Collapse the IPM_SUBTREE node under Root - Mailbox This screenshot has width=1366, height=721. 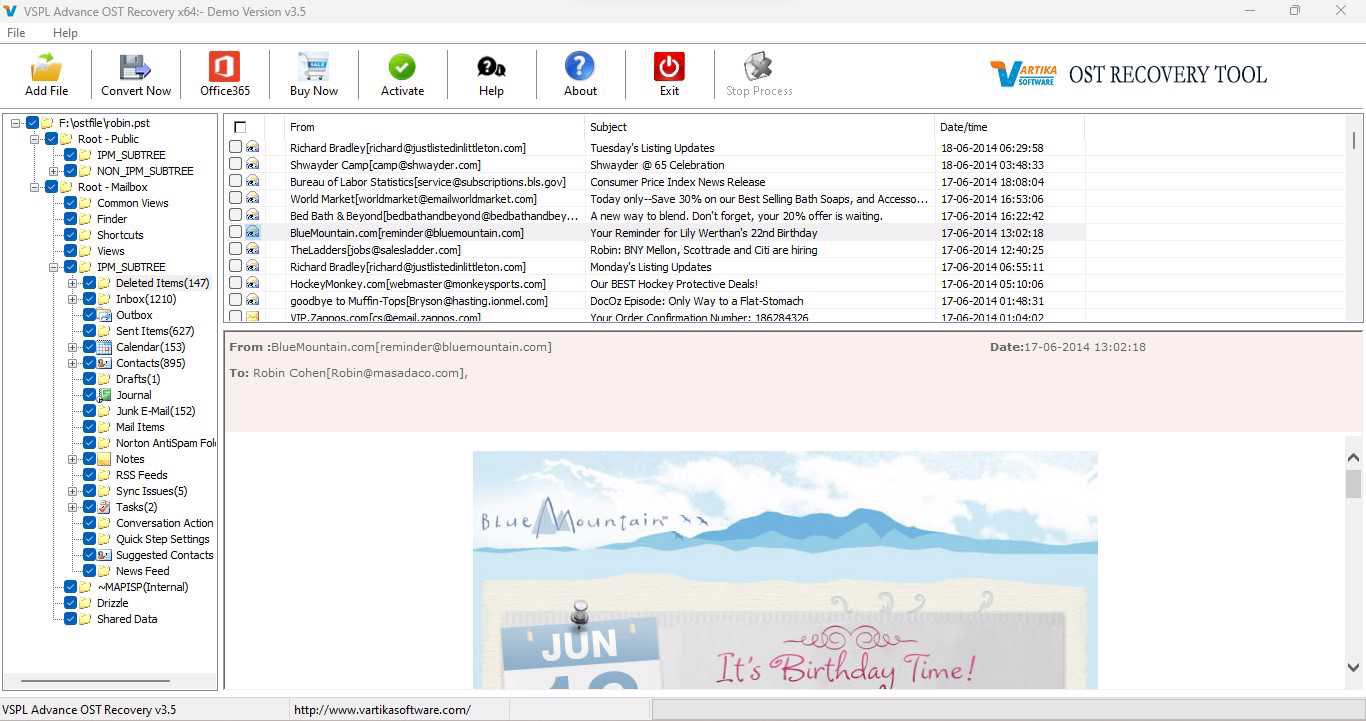click(54, 267)
